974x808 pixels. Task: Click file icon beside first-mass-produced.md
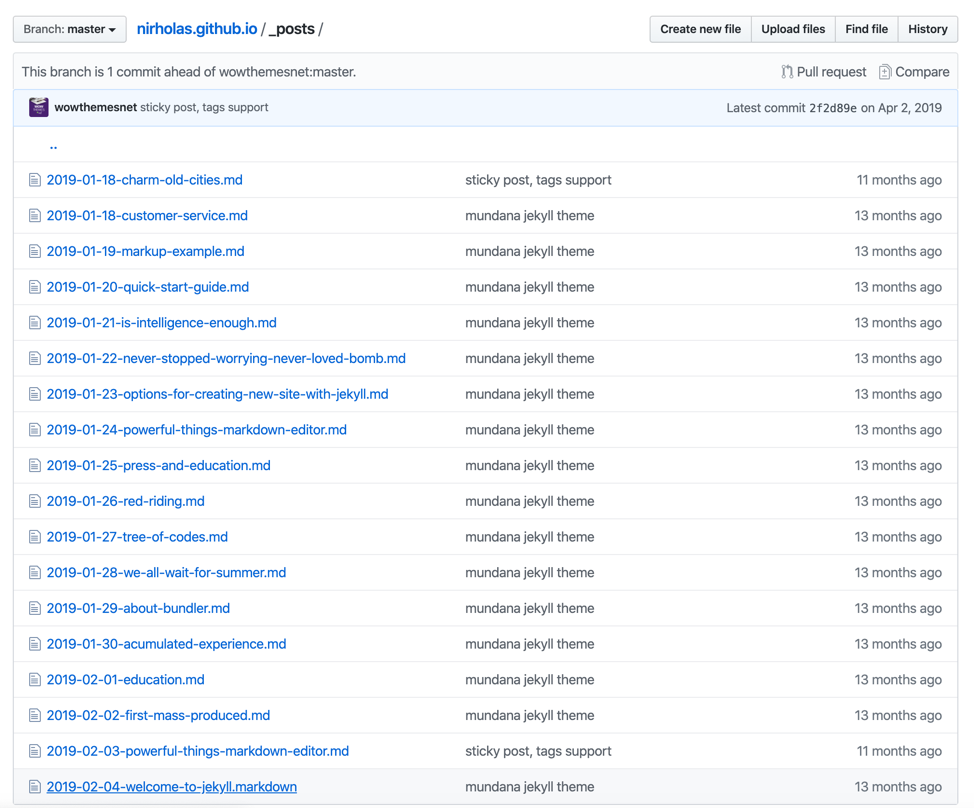tap(35, 715)
